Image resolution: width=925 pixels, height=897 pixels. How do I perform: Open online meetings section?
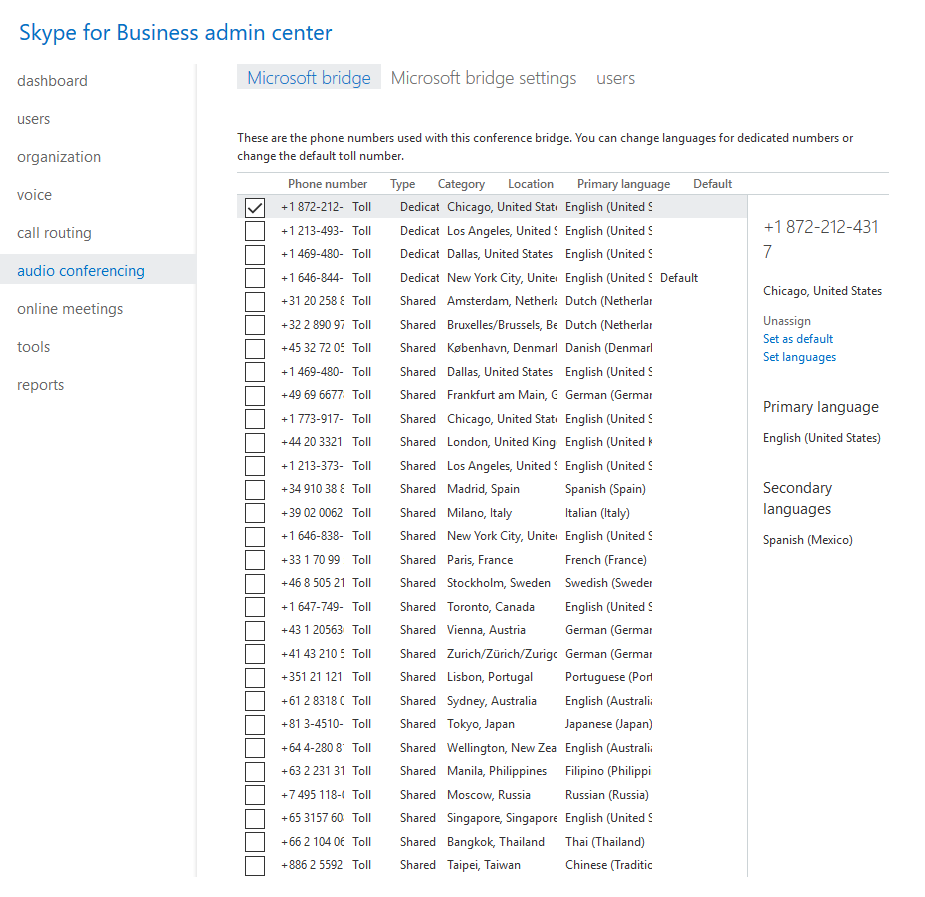point(70,309)
